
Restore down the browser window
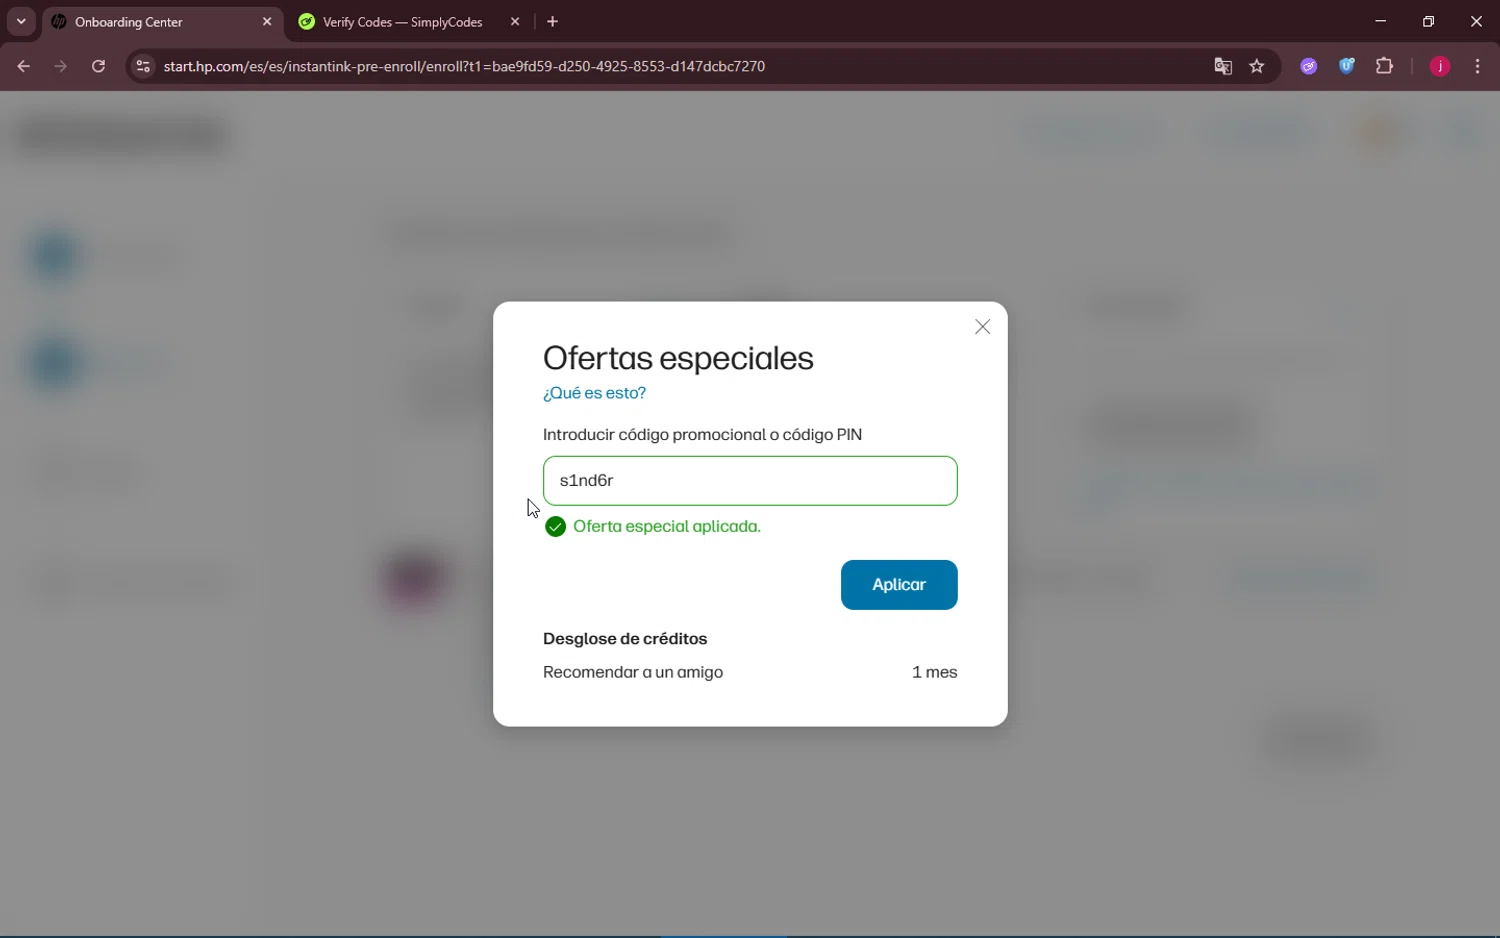click(x=1428, y=21)
